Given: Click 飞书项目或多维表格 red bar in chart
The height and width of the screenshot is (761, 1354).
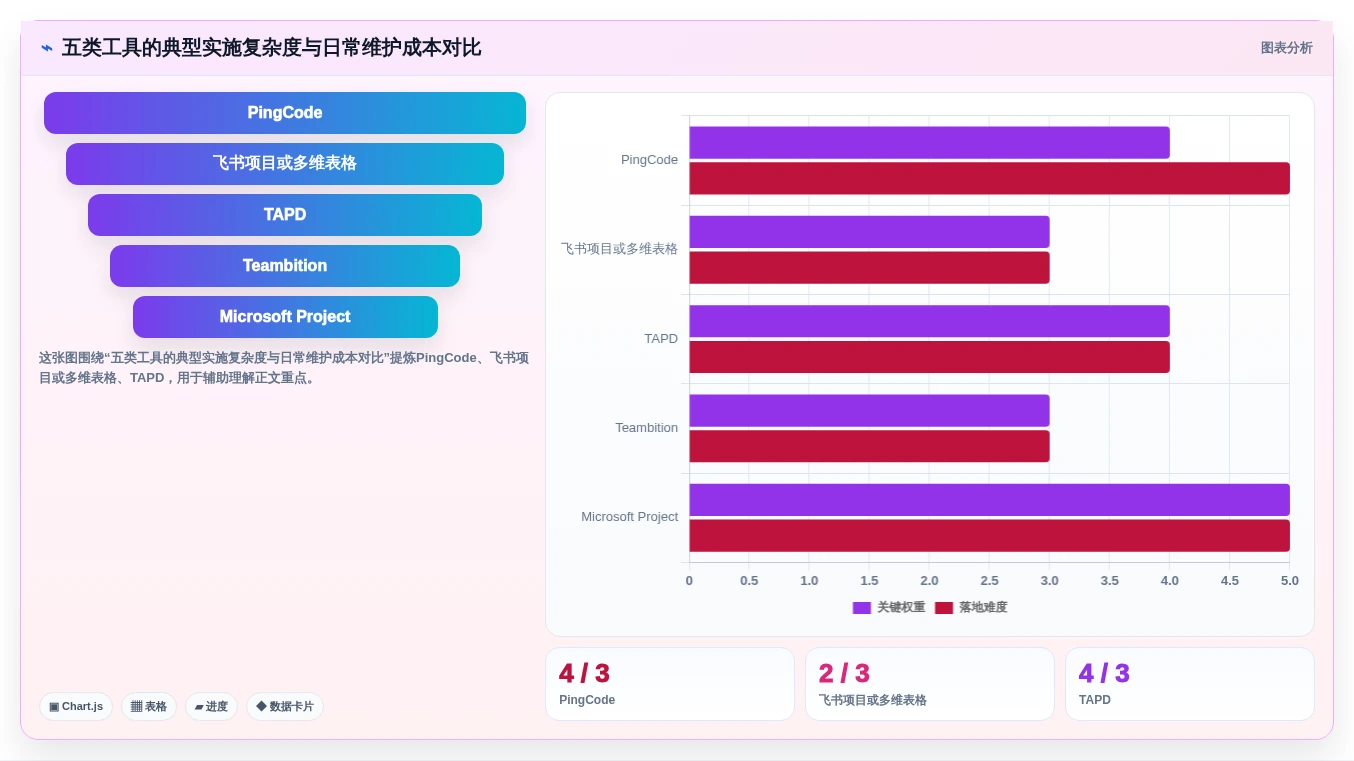Looking at the screenshot, I should (869, 268).
